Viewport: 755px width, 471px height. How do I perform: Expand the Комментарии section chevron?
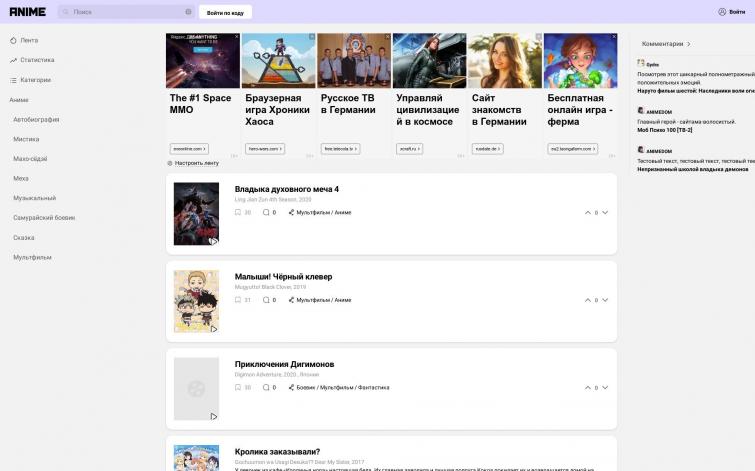click(689, 44)
